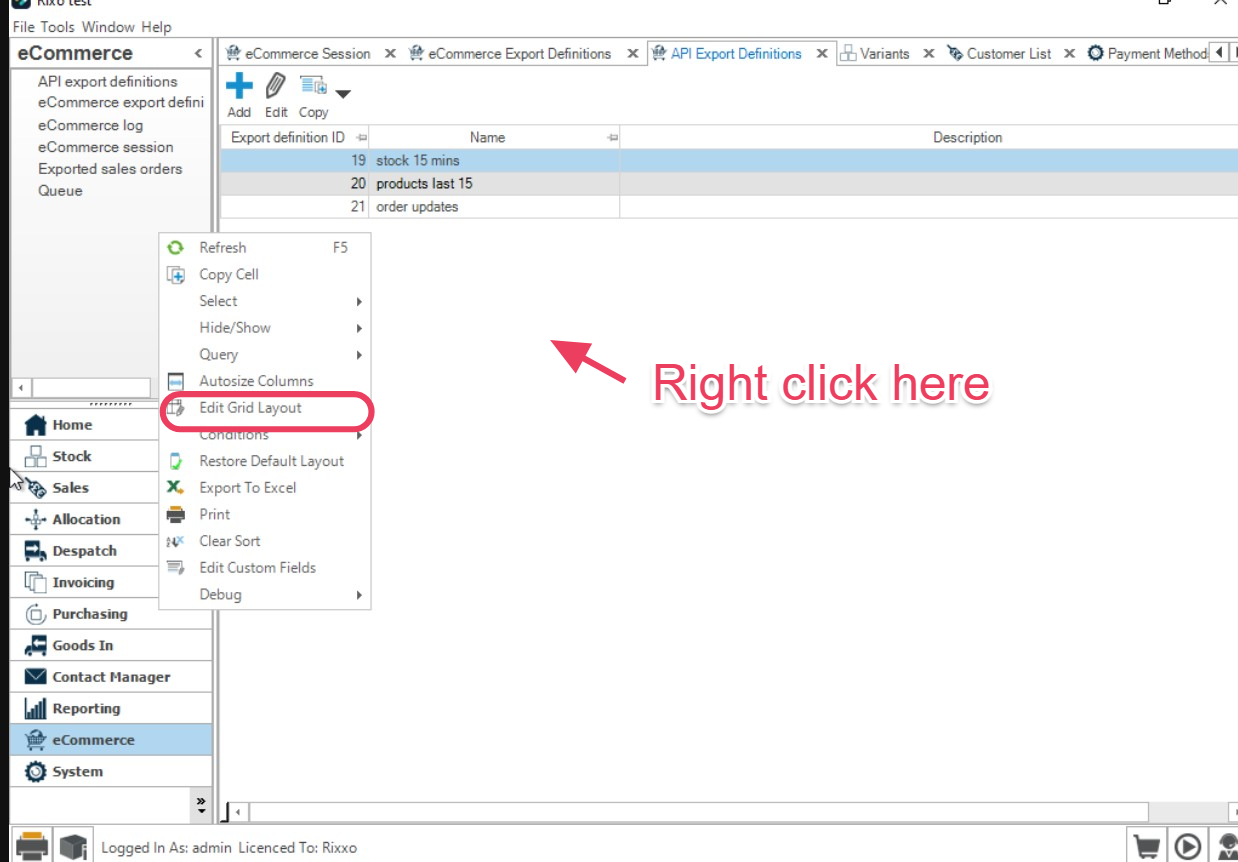Click play icon in status bar
This screenshot has width=1238, height=862.
(x=1188, y=846)
